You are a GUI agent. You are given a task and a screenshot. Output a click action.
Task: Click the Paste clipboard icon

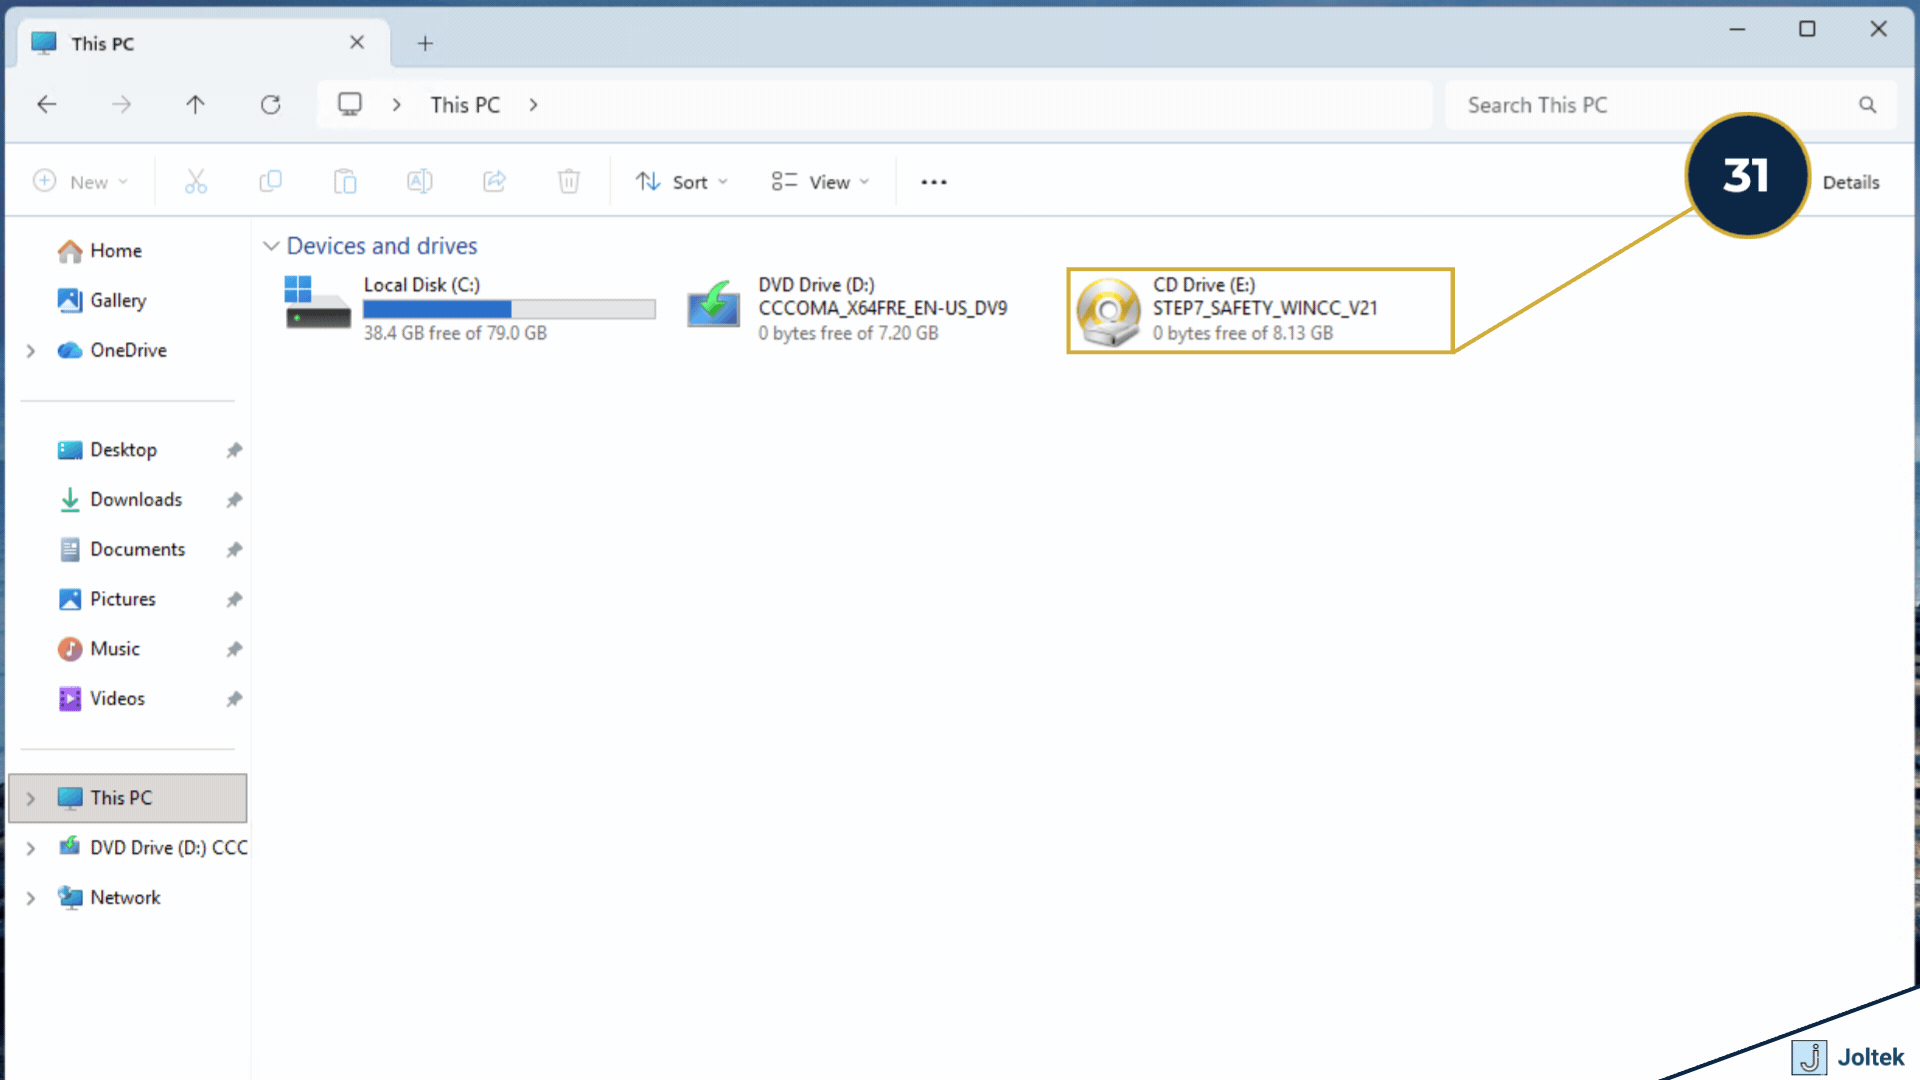click(x=345, y=182)
